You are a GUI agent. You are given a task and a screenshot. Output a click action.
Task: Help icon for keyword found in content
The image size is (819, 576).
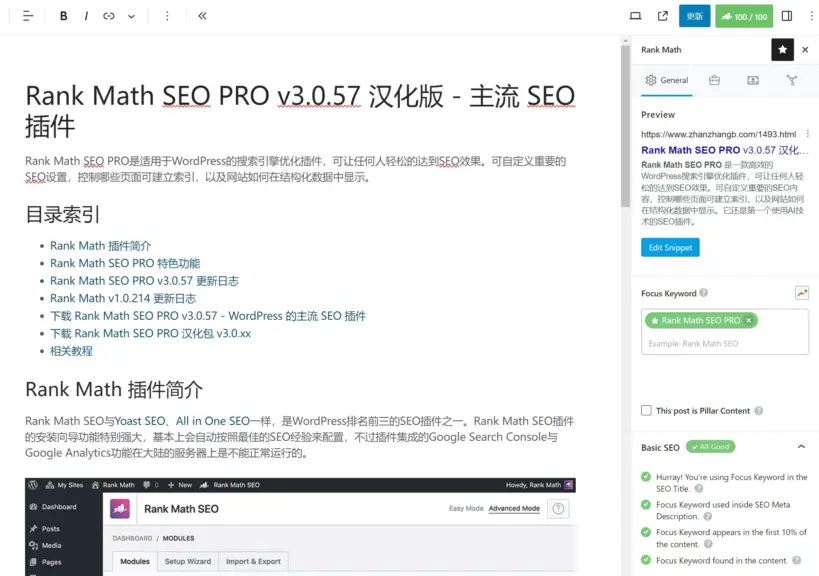[x=796, y=560]
